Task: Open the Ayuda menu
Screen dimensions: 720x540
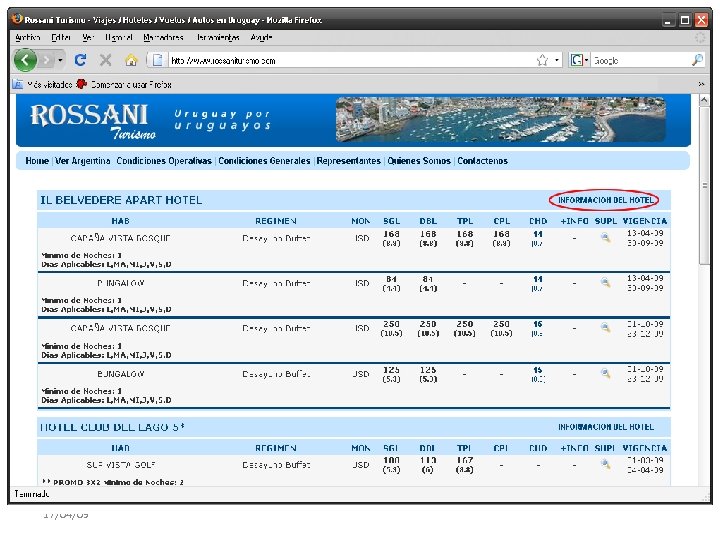Action: (x=261, y=37)
